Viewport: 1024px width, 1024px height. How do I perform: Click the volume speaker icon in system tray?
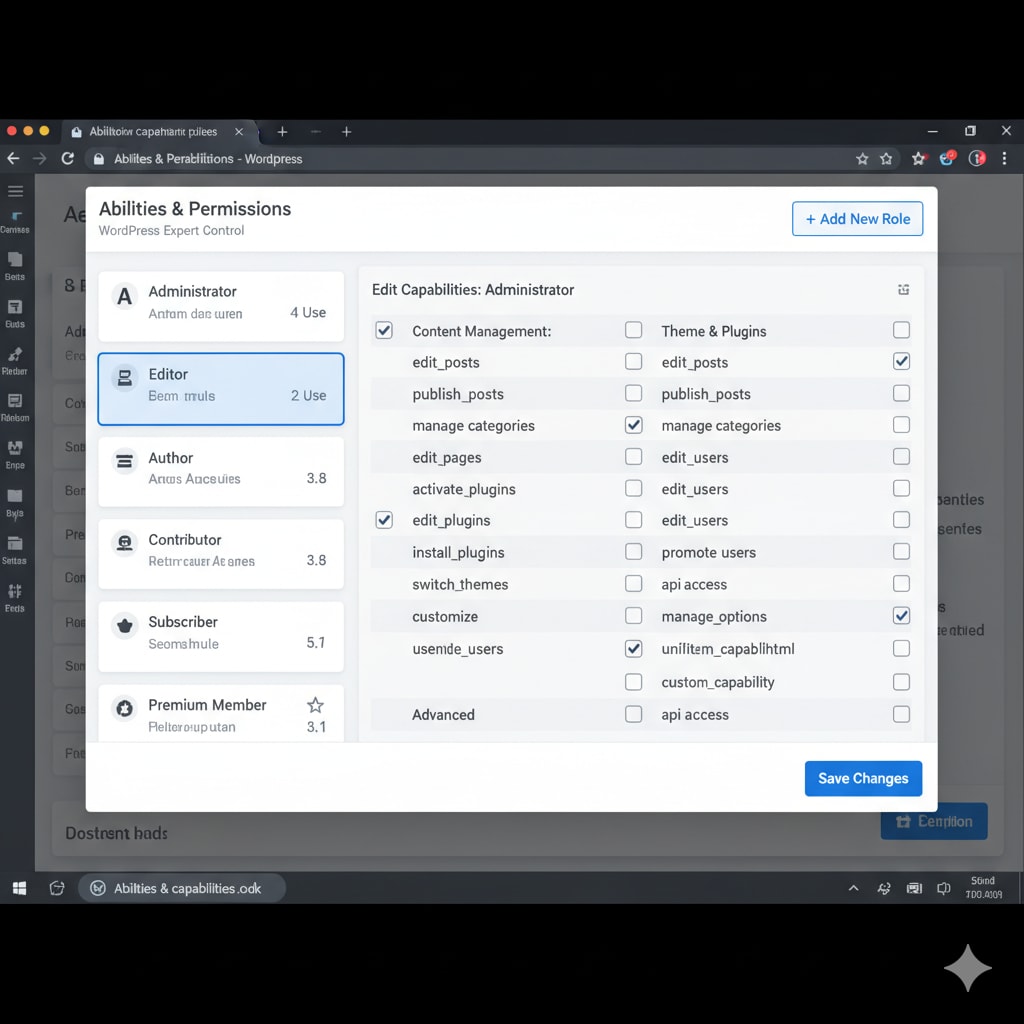943,888
